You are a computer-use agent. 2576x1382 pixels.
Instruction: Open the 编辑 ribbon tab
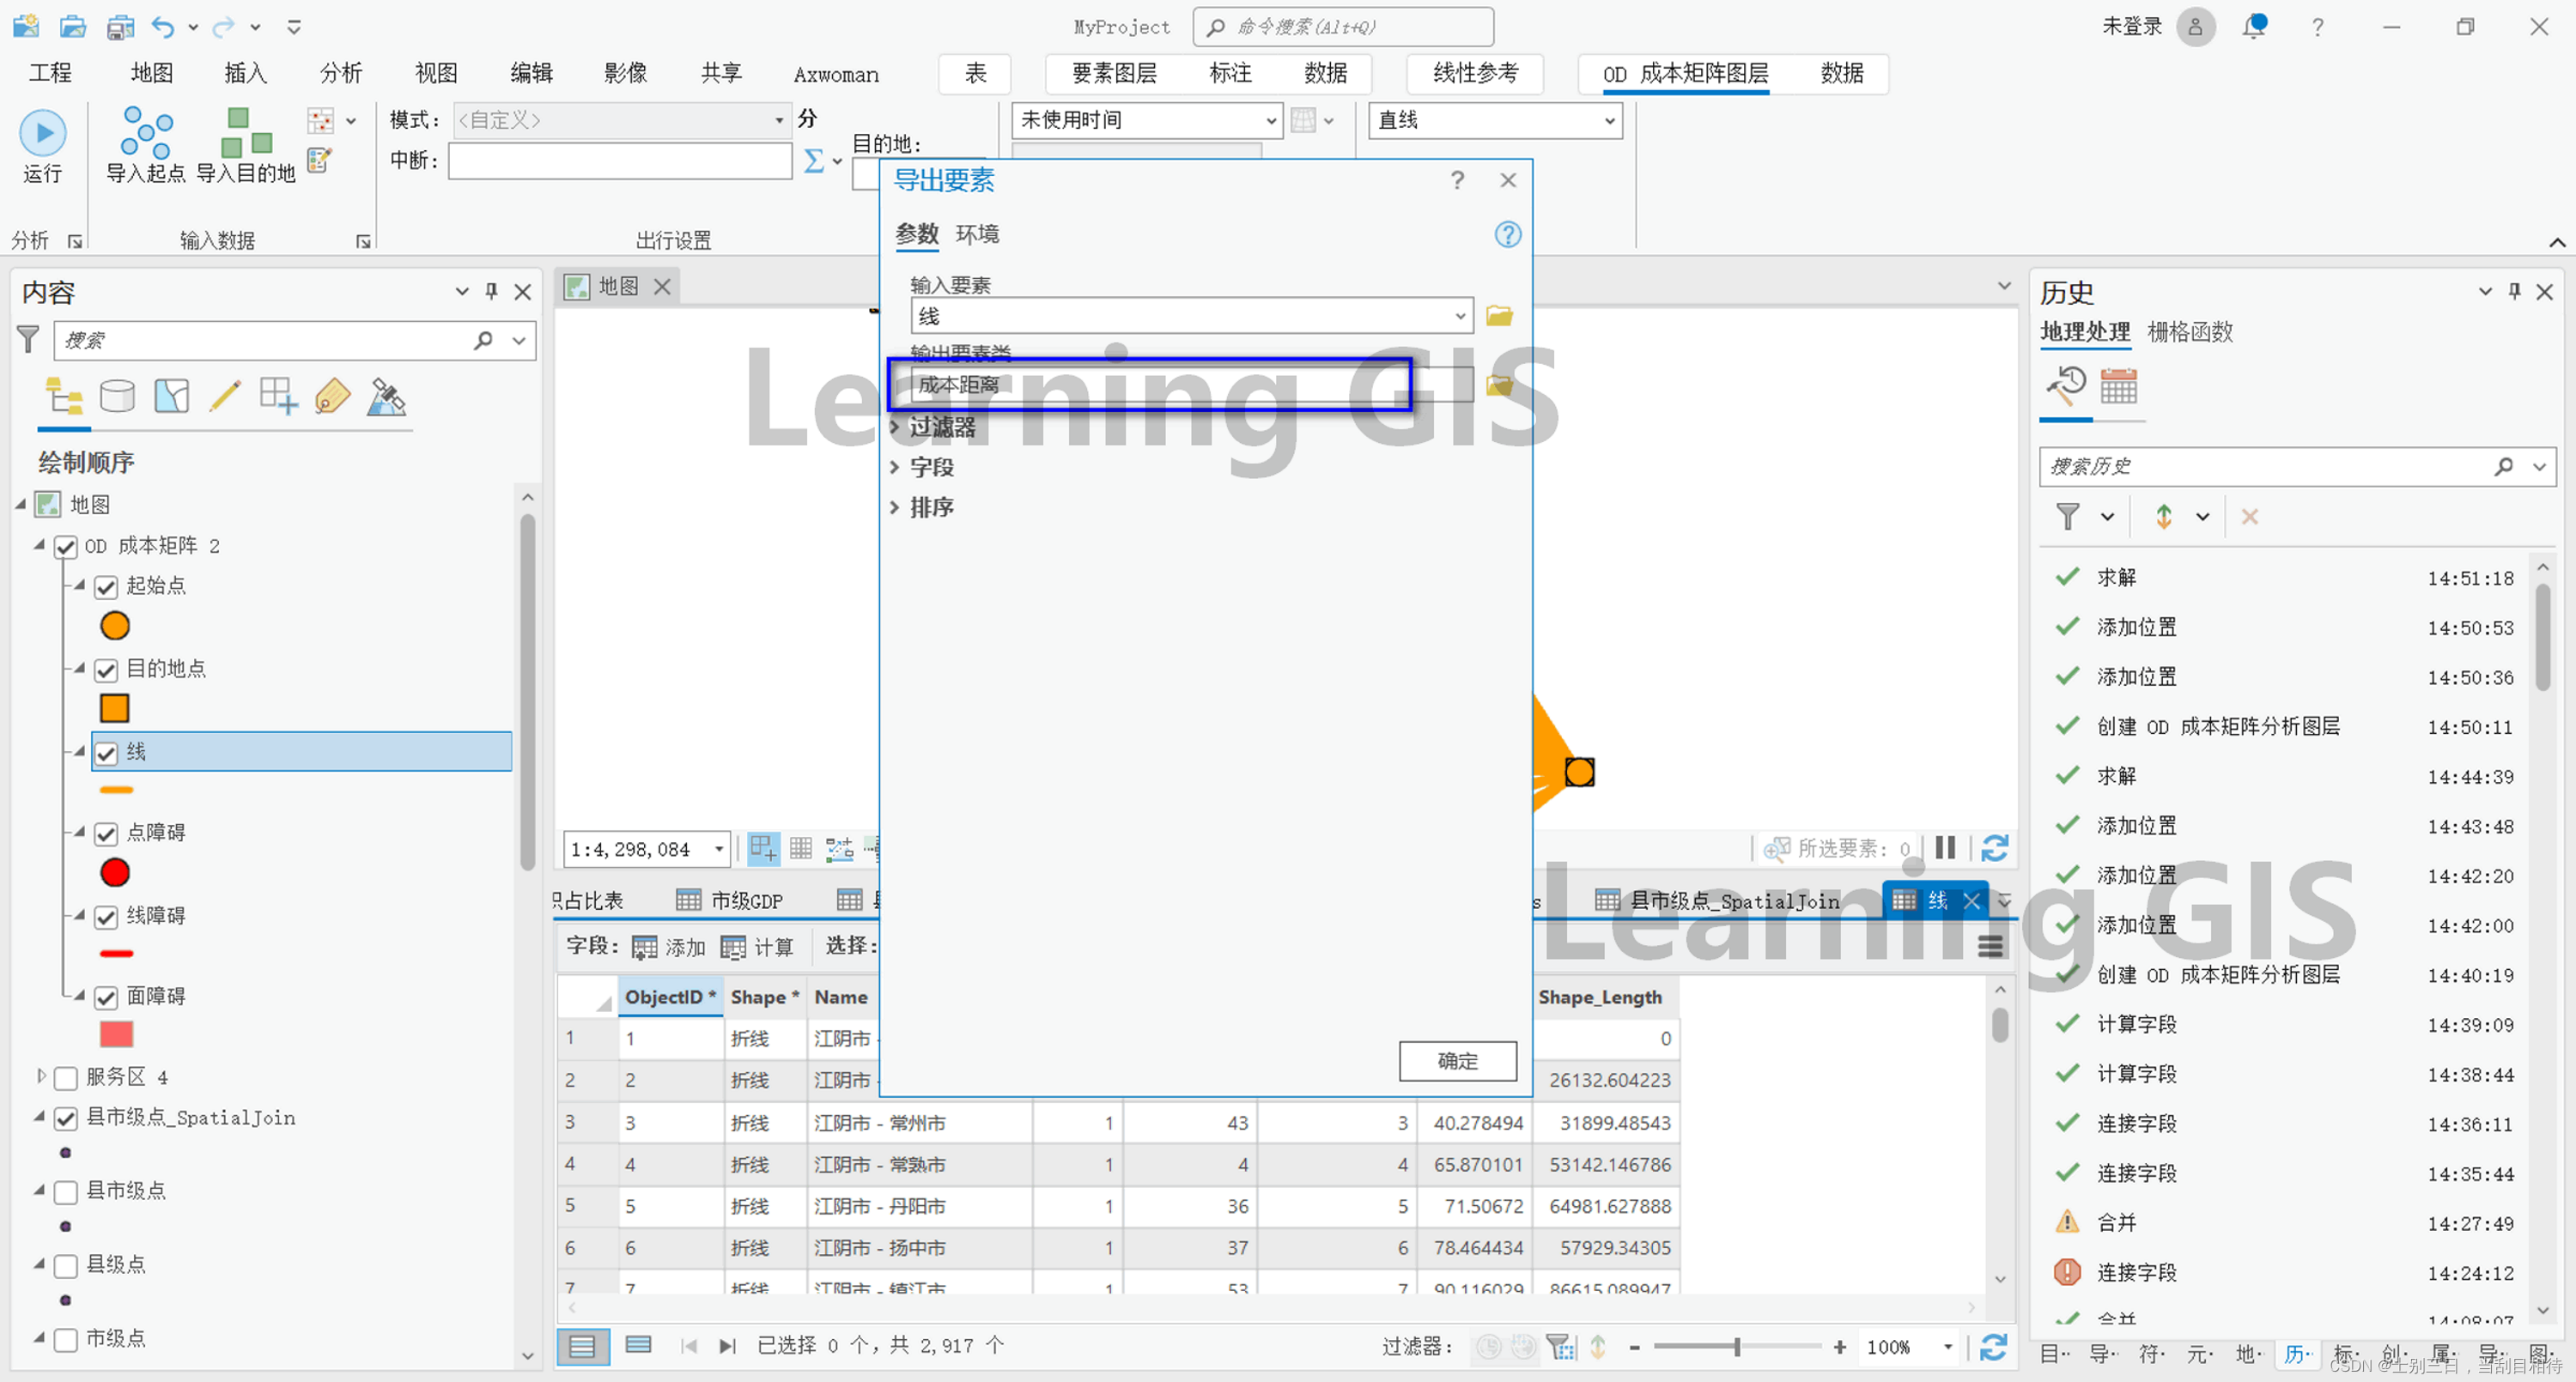531,73
